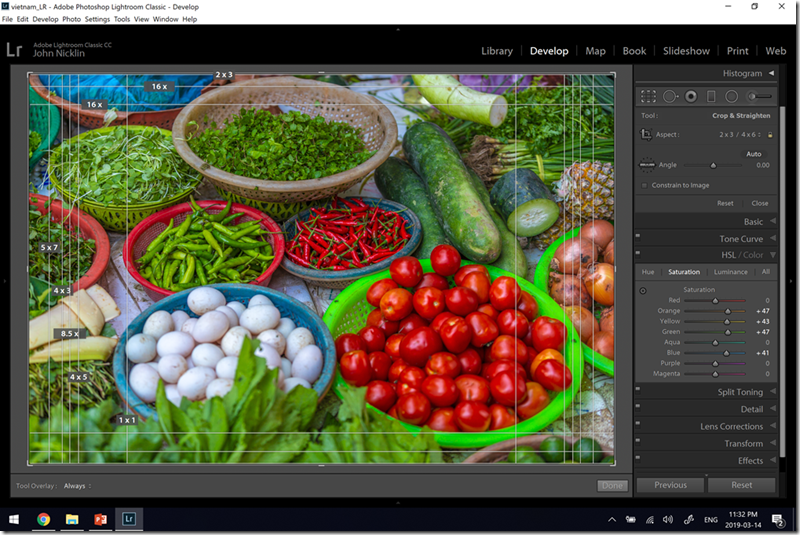Click the Orange saturation slider handle
Screen dimensions: 800x535
[x=727, y=311]
